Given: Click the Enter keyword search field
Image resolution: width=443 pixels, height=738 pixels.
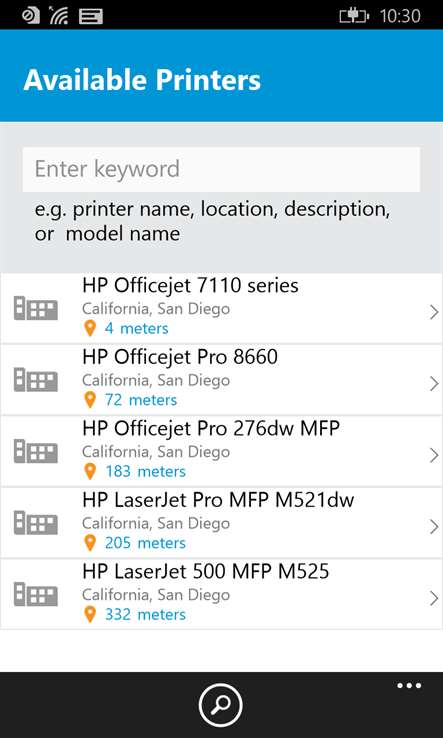Looking at the screenshot, I should pos(221,169).
